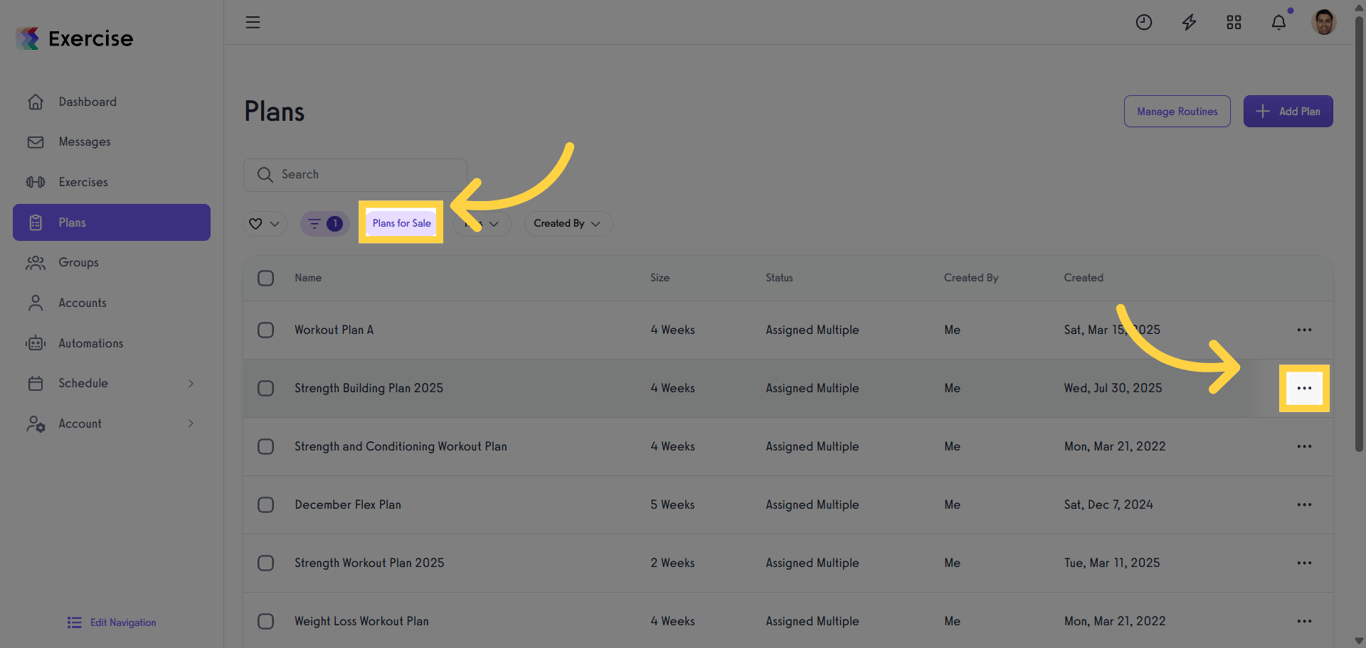Open the favorites heart filter dropdown
Viewport: 1366px width, 648px height.
coord(265,224)
